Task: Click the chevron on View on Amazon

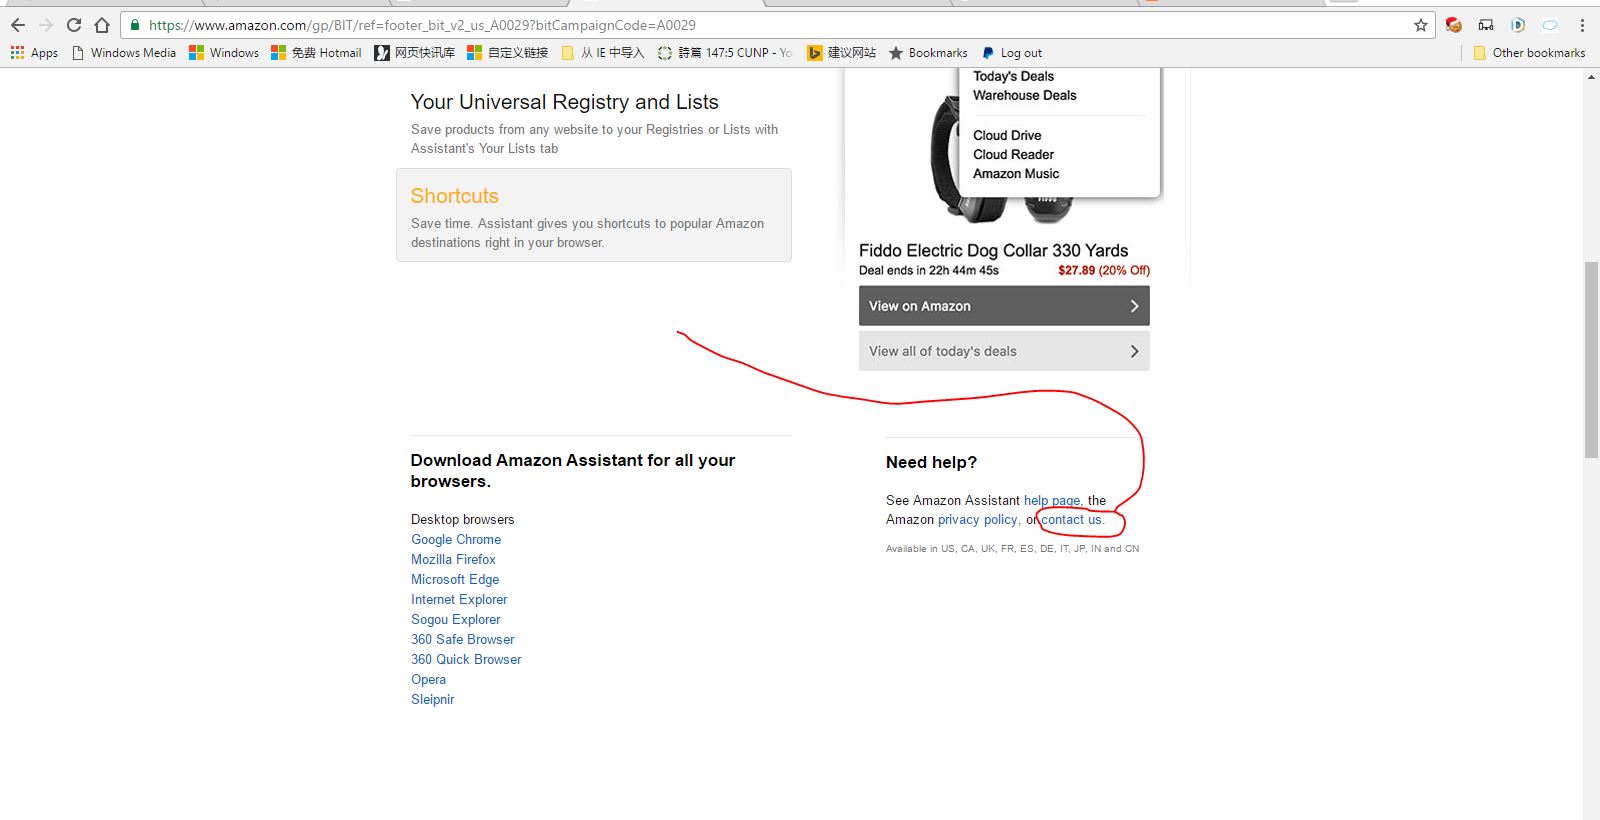Action: point(1134,306)
